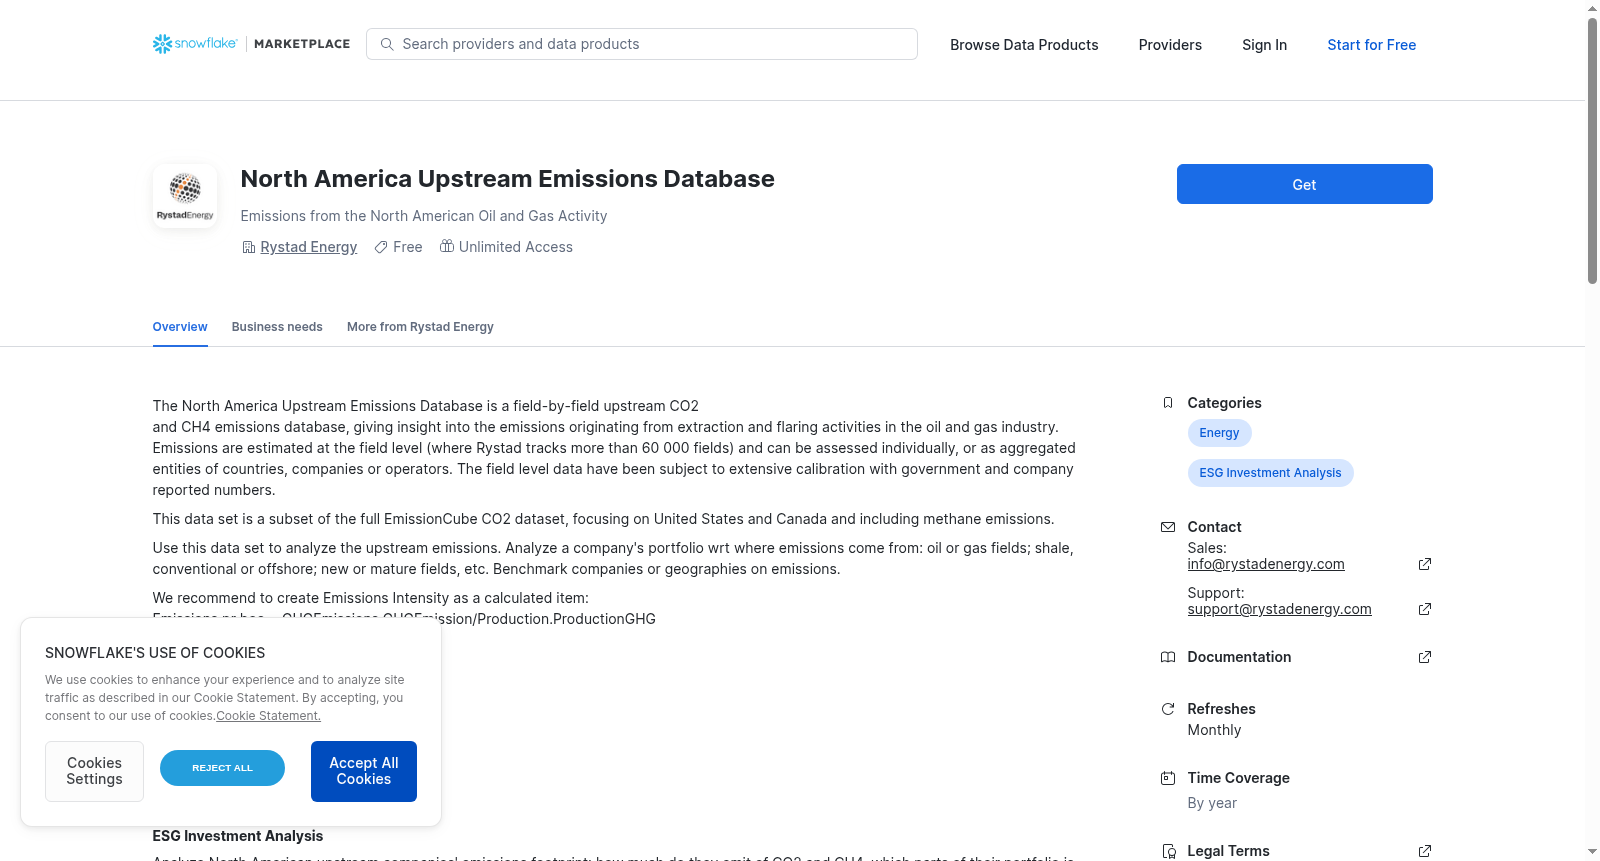Click the Energy category chip

tap(1219, 433)
